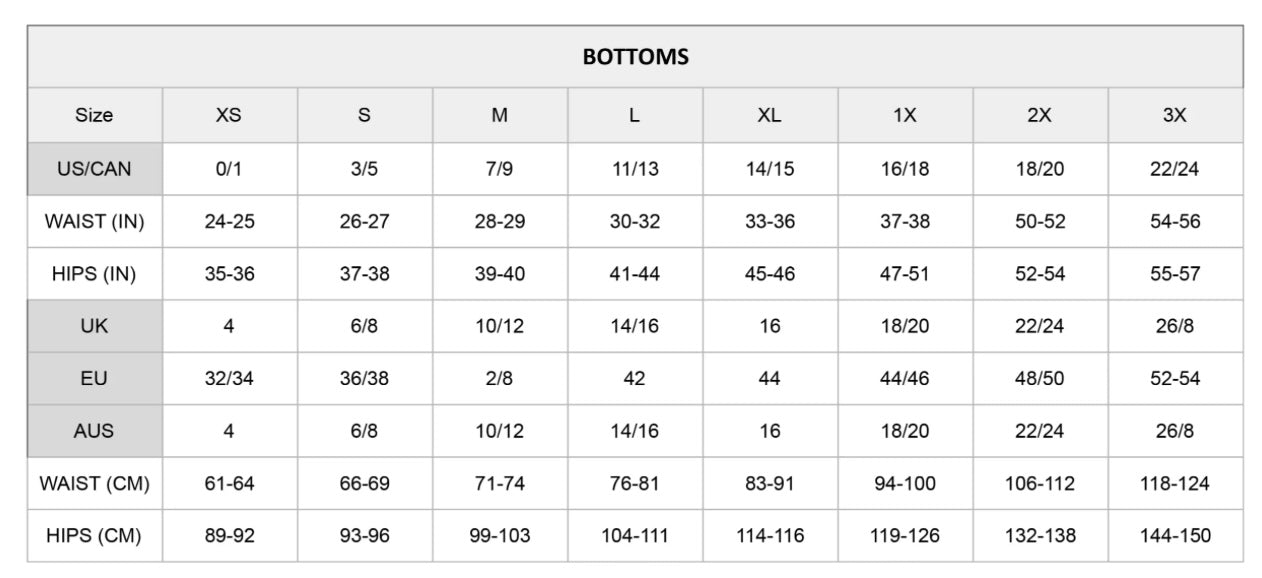Select waist centimeters cell 106-112
Viewport: 1262px width, 578px height.
(1040, 484)
